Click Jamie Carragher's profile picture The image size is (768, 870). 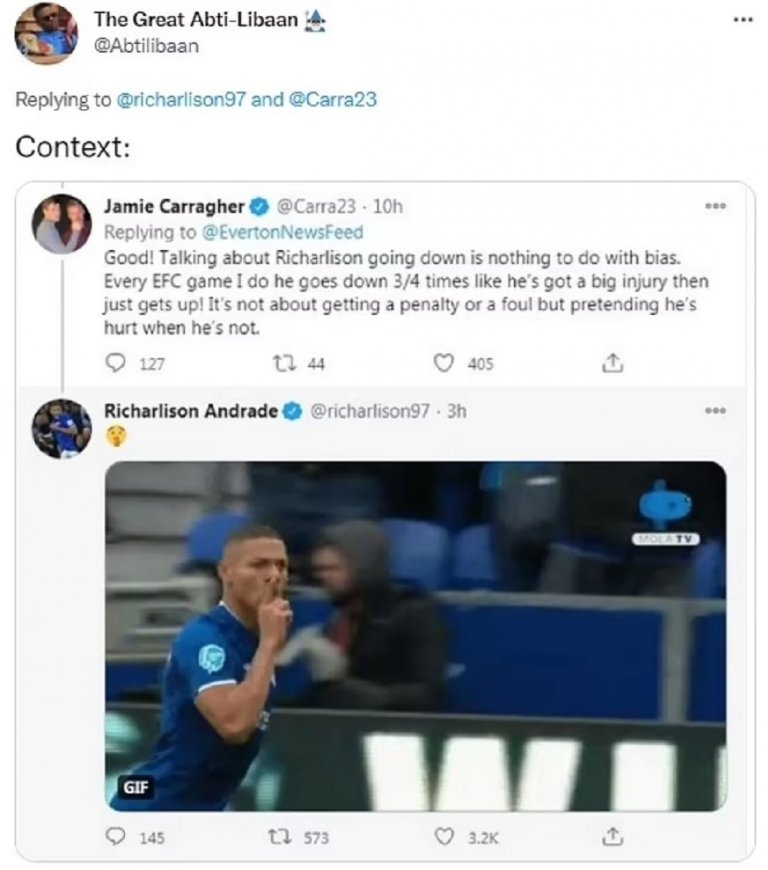pyautogui.click(x=61, y=224)
